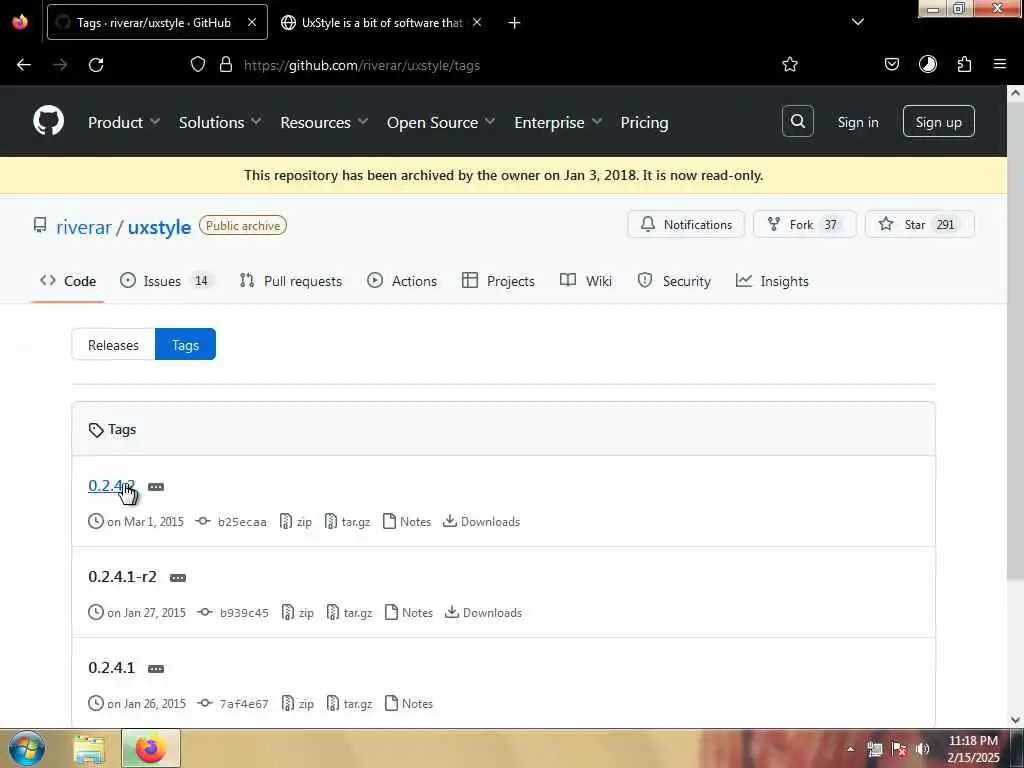Open Windows Explorer from the taskbar

(x=89, y=749)
